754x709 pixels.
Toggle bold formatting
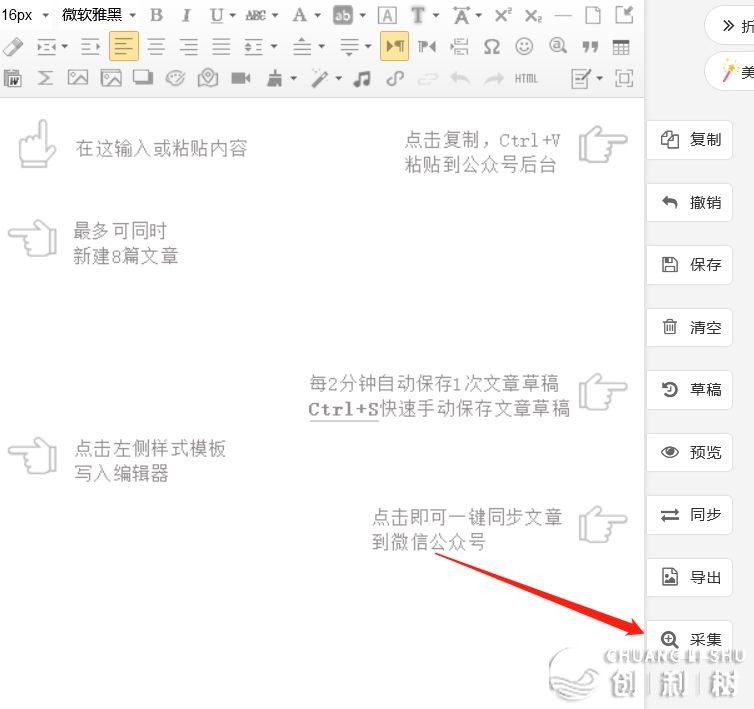pyautogui.click(x=156, y=15)
